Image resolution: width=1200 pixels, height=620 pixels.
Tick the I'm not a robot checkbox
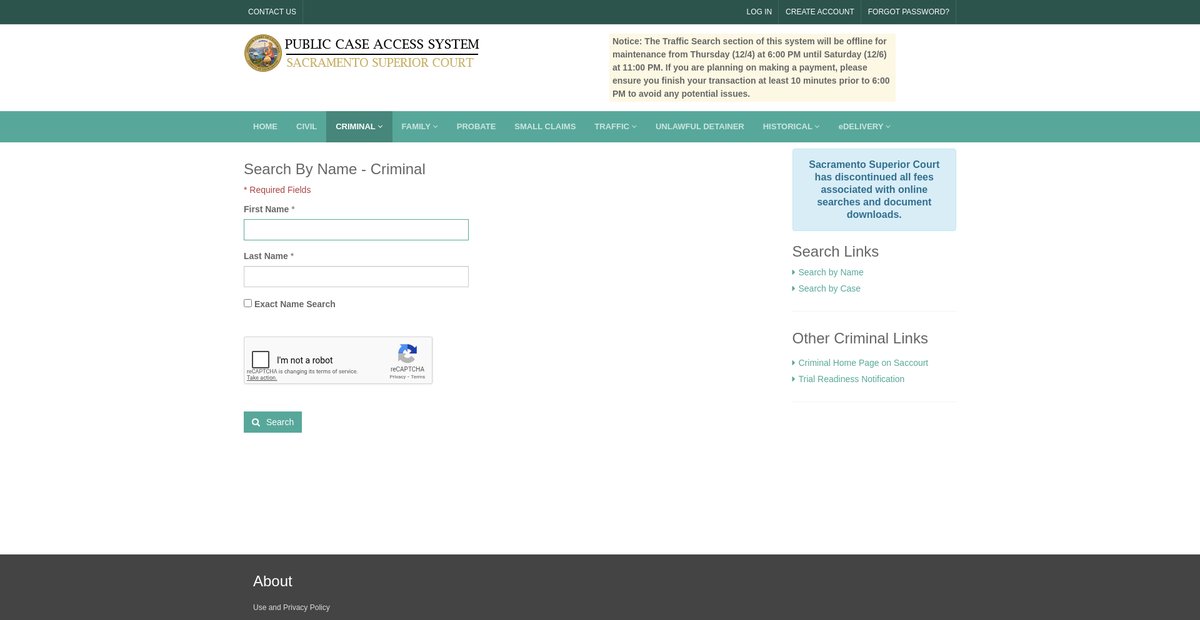(x=261, y=360)
